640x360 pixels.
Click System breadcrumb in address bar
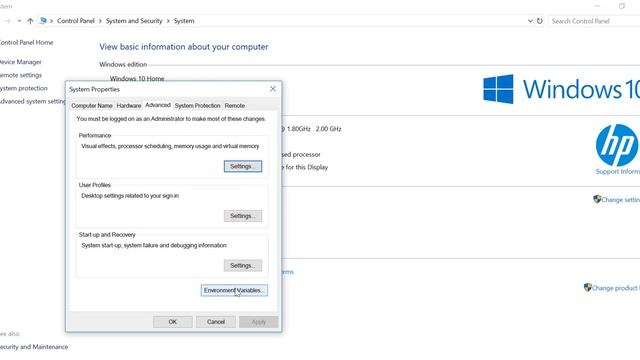(184, 21)
